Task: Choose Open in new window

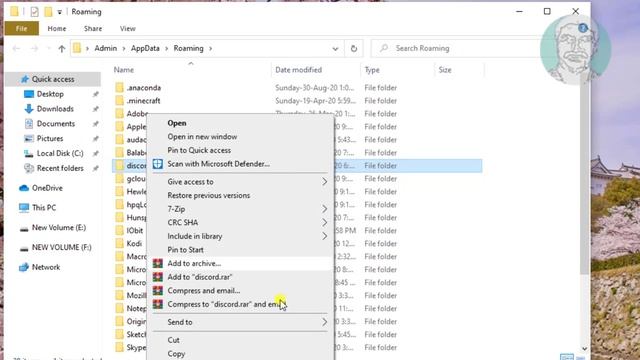Action: pyautogui.click(x=202, y=137)
